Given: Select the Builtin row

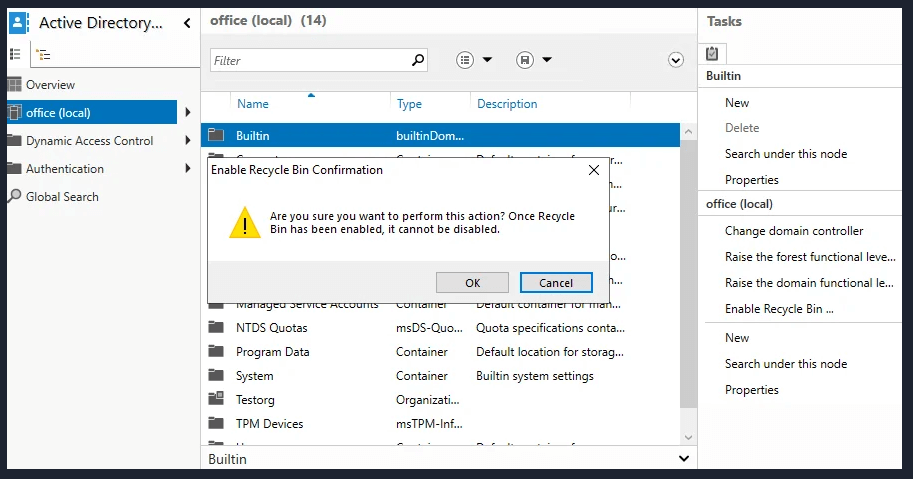Looking at the screenshot, I should [440, 135].
